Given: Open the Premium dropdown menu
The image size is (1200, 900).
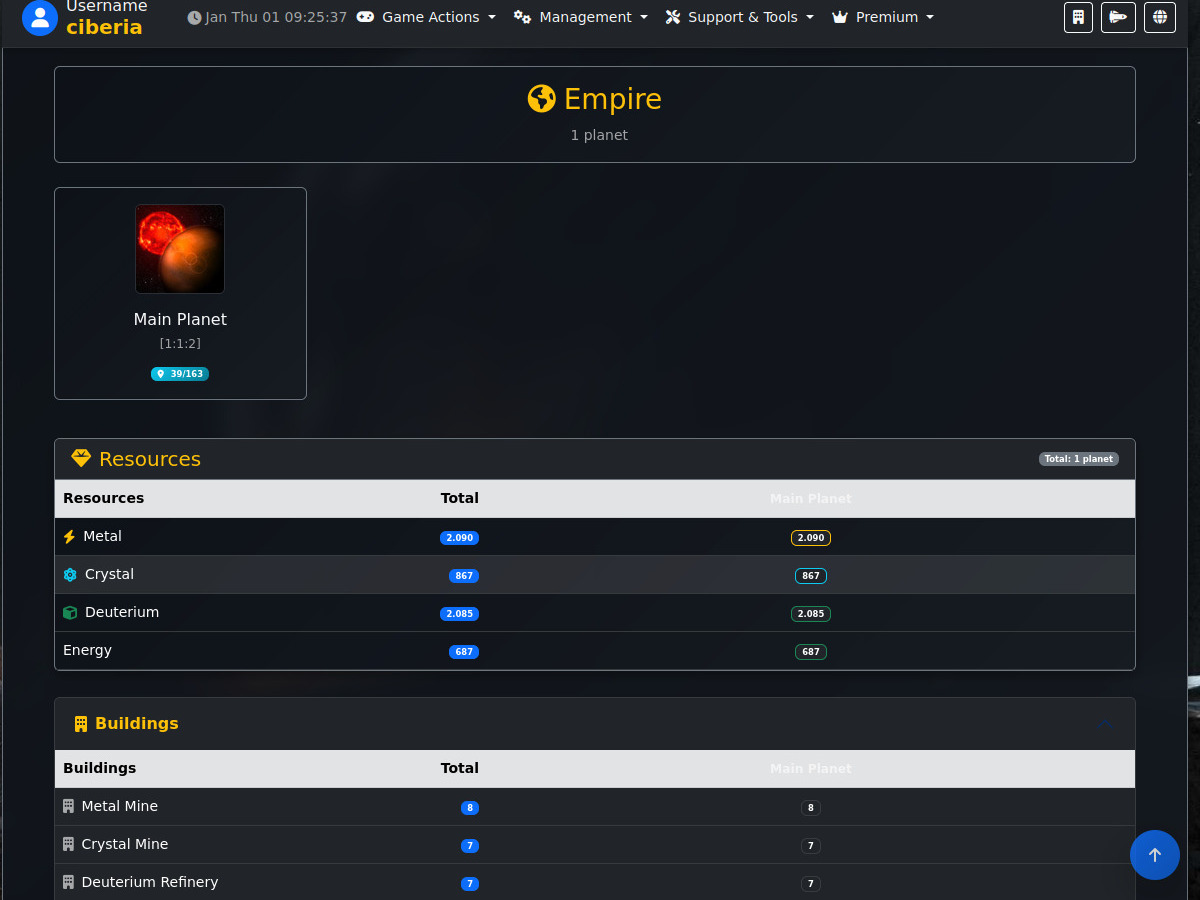Looking at the screenshot, I should point(883,17).
